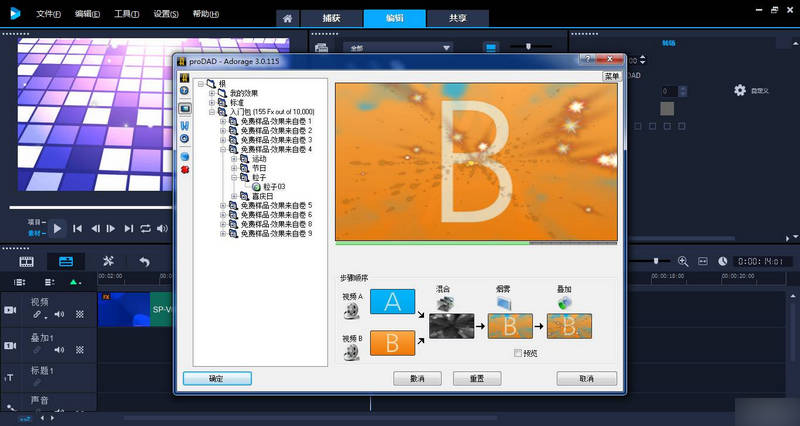Expand the 我的效果 folder
This screenshot has width=800, height=426.
[x=212, y=93]
